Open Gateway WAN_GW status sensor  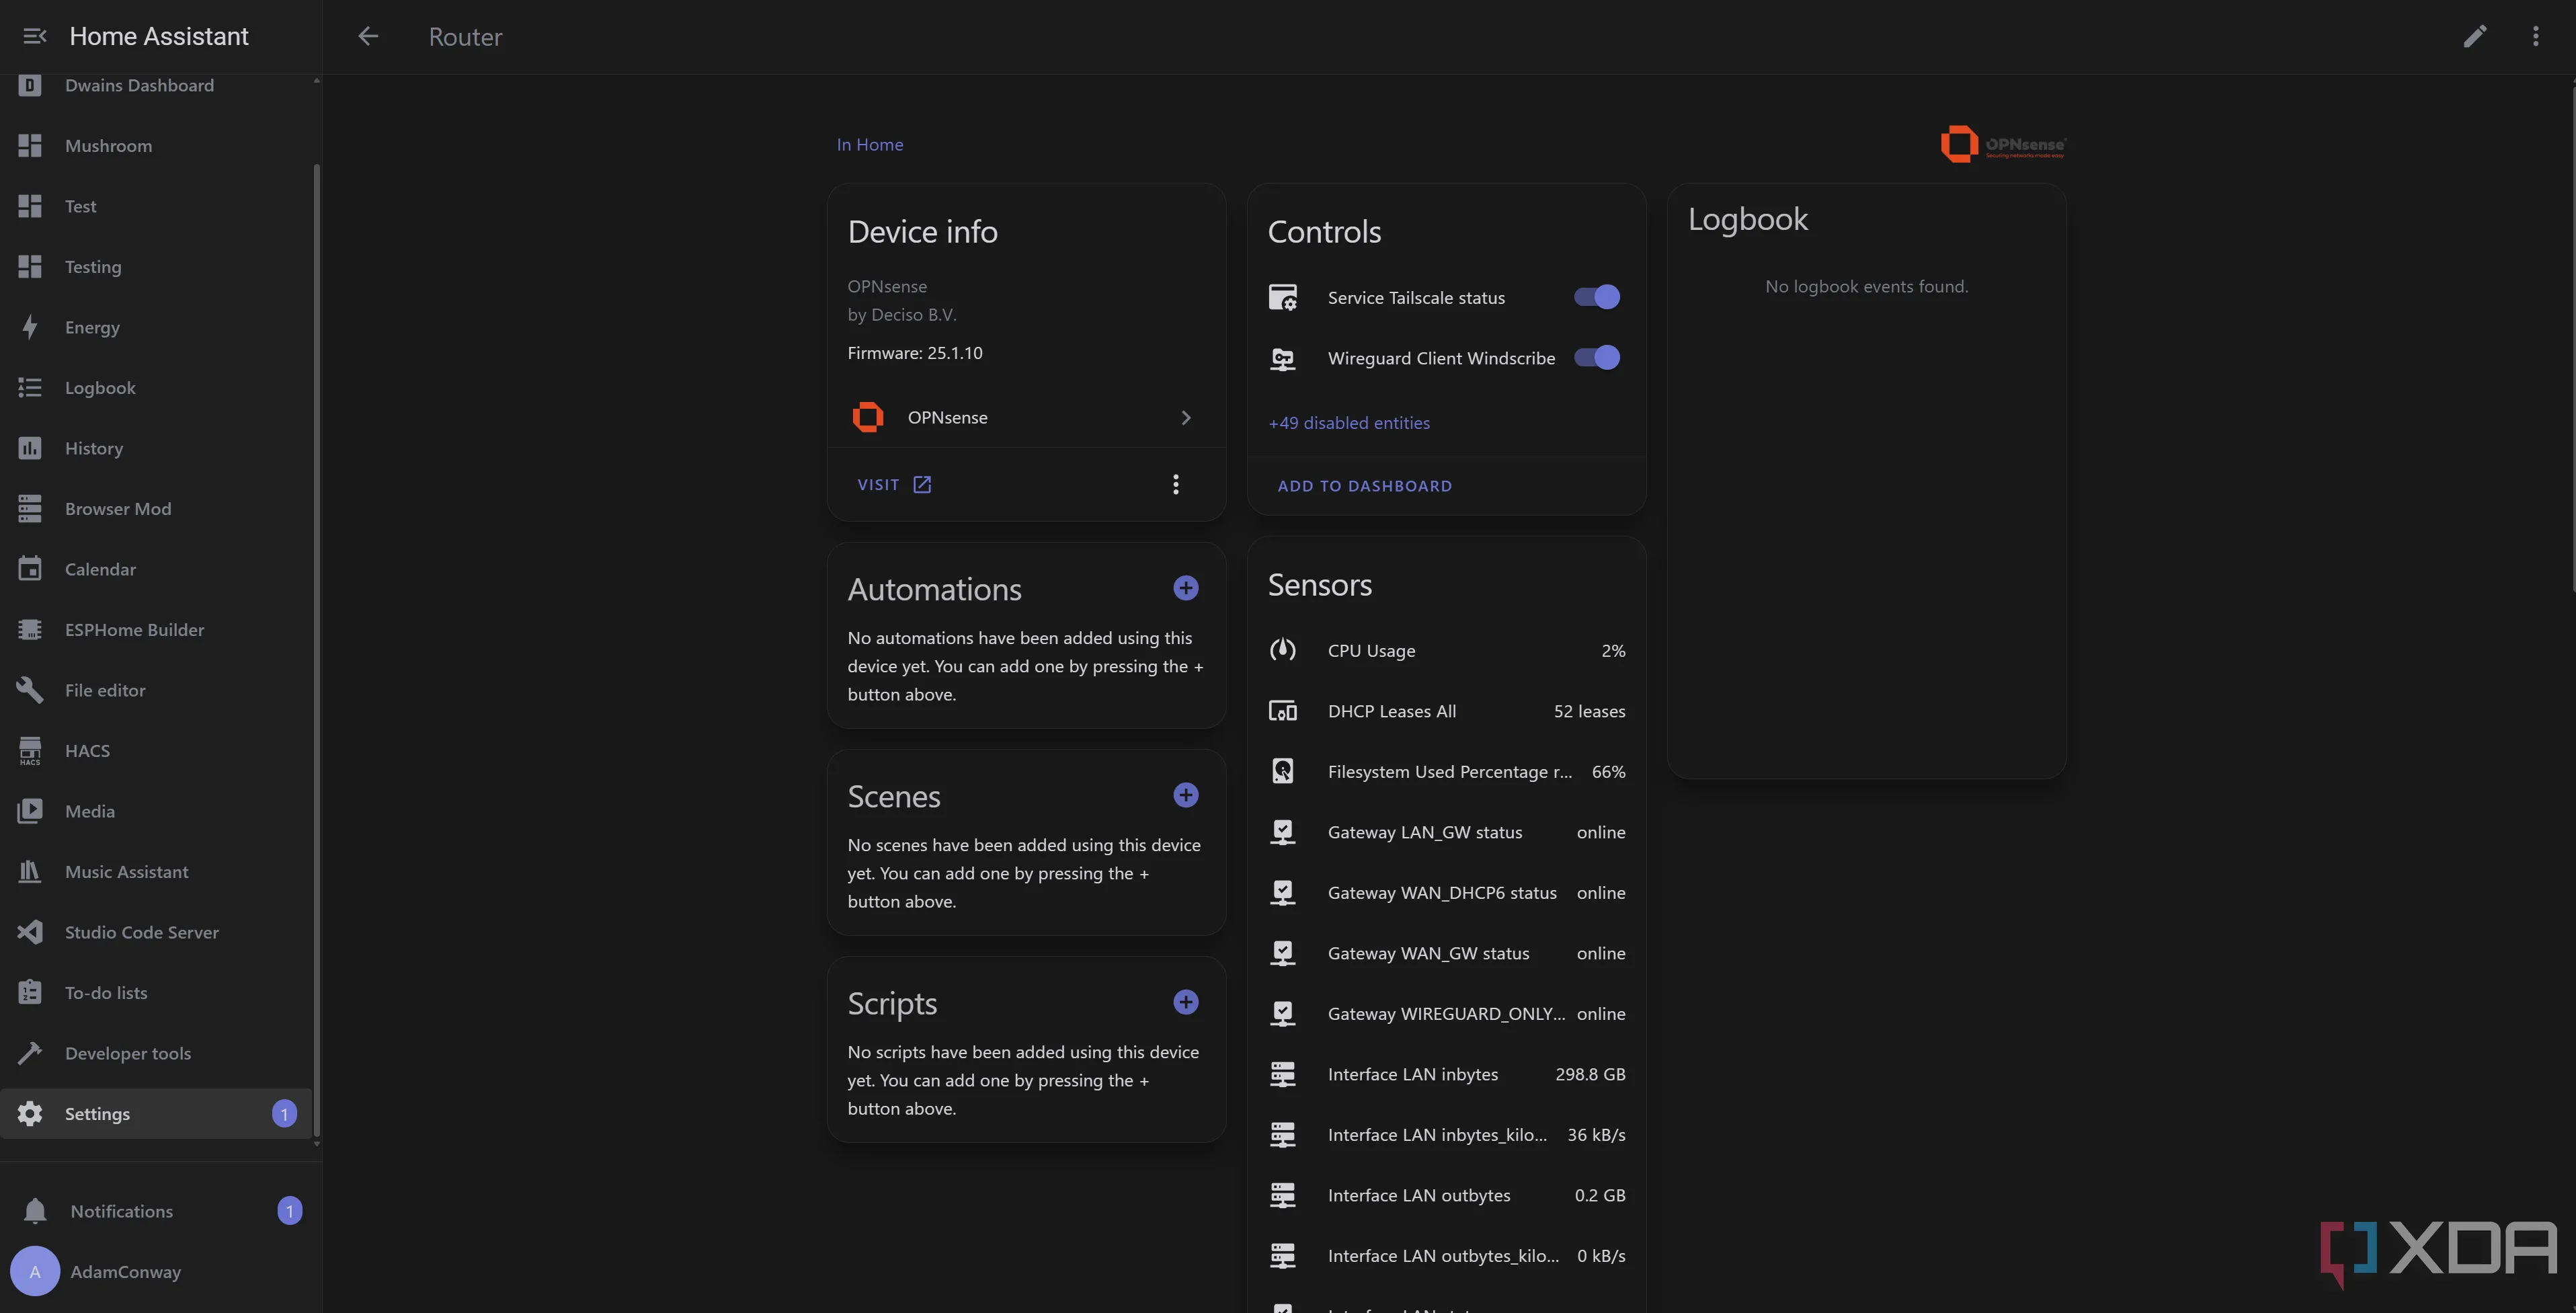click(1446, 953)
